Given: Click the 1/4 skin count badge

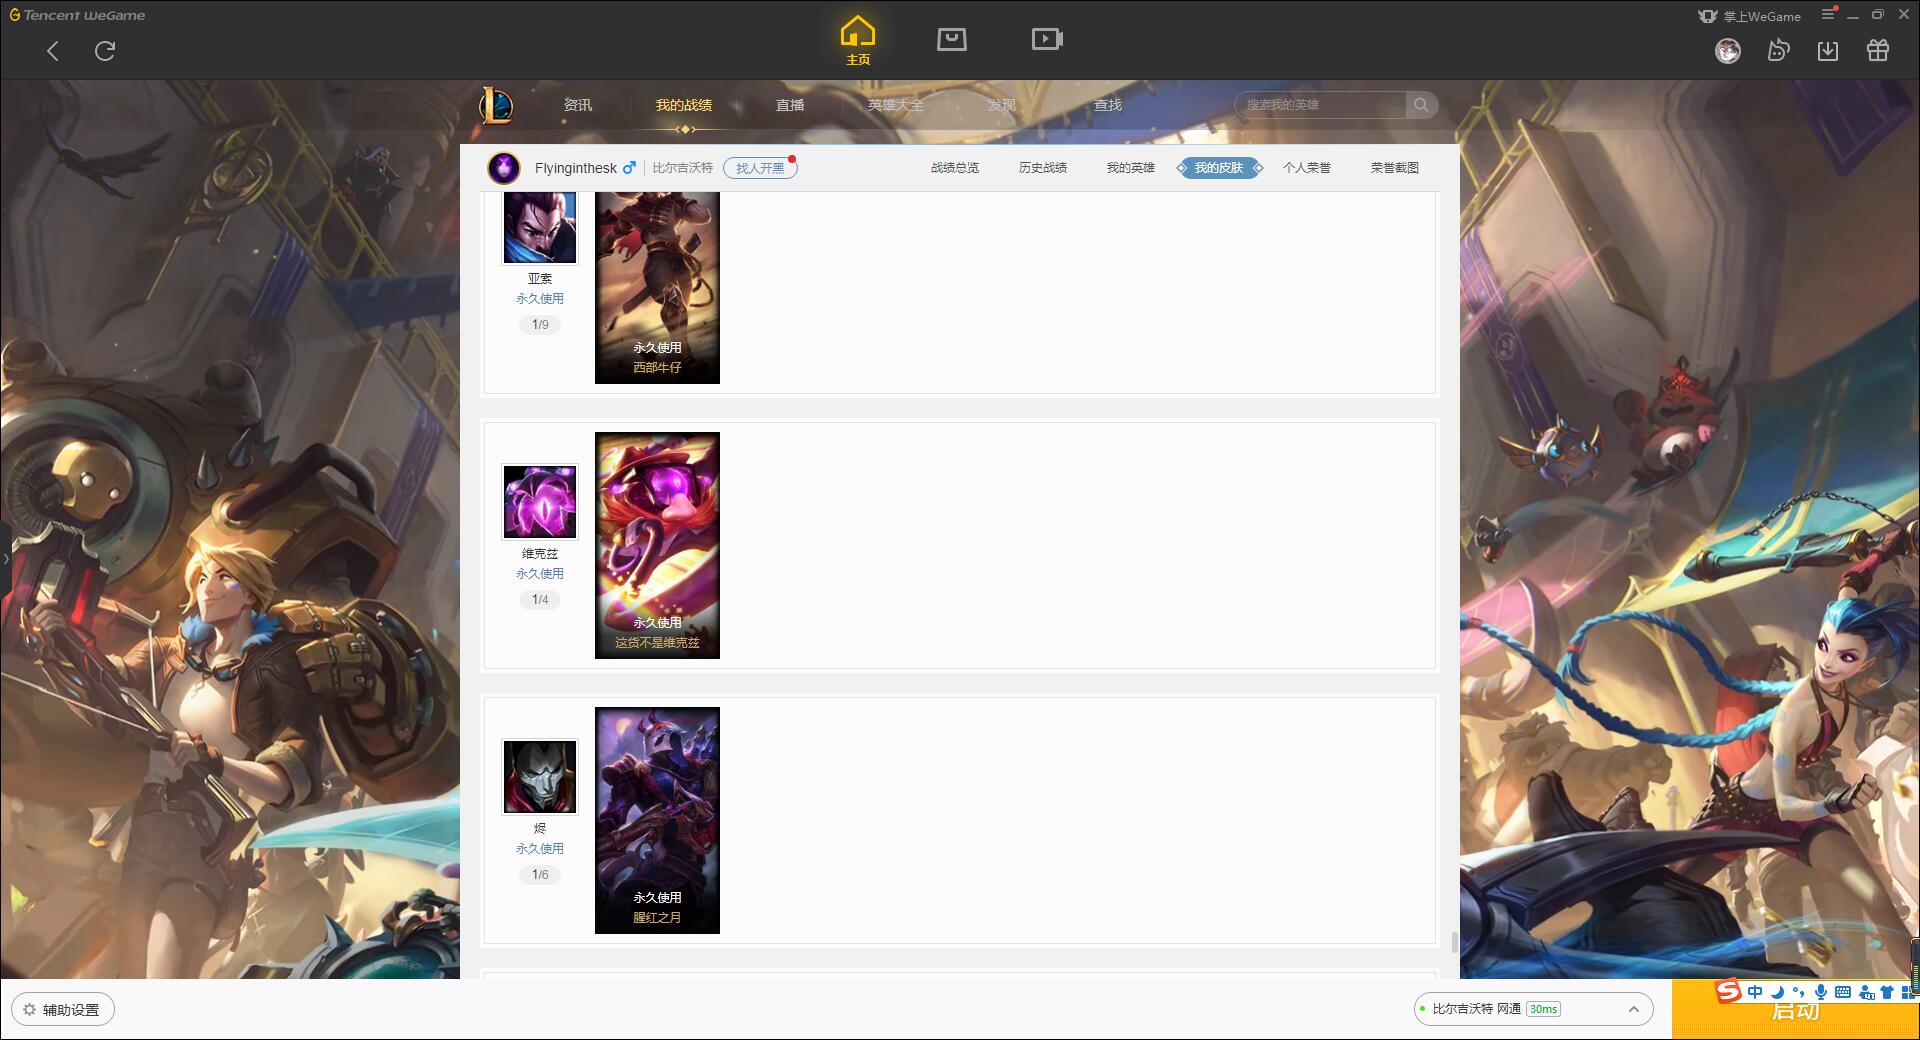Looking at the screenshot, I should click(540, 600).
